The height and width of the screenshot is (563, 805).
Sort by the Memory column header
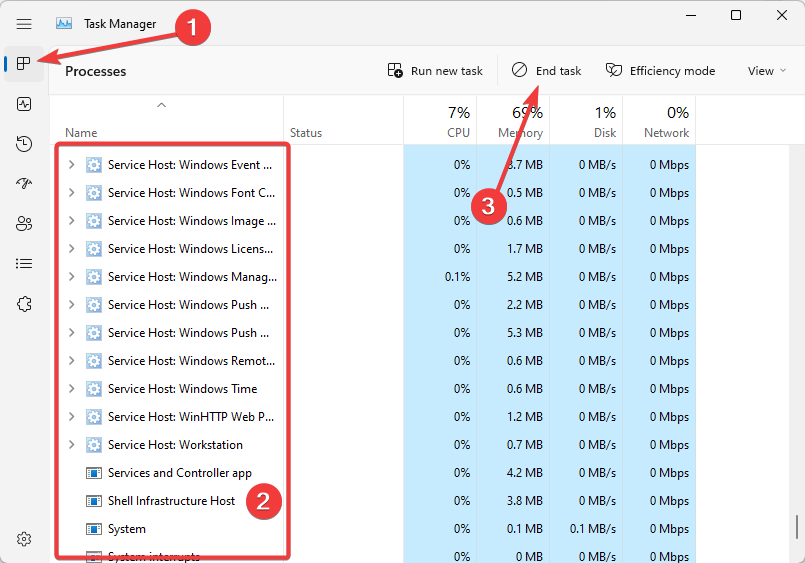[x=520, y=133]
